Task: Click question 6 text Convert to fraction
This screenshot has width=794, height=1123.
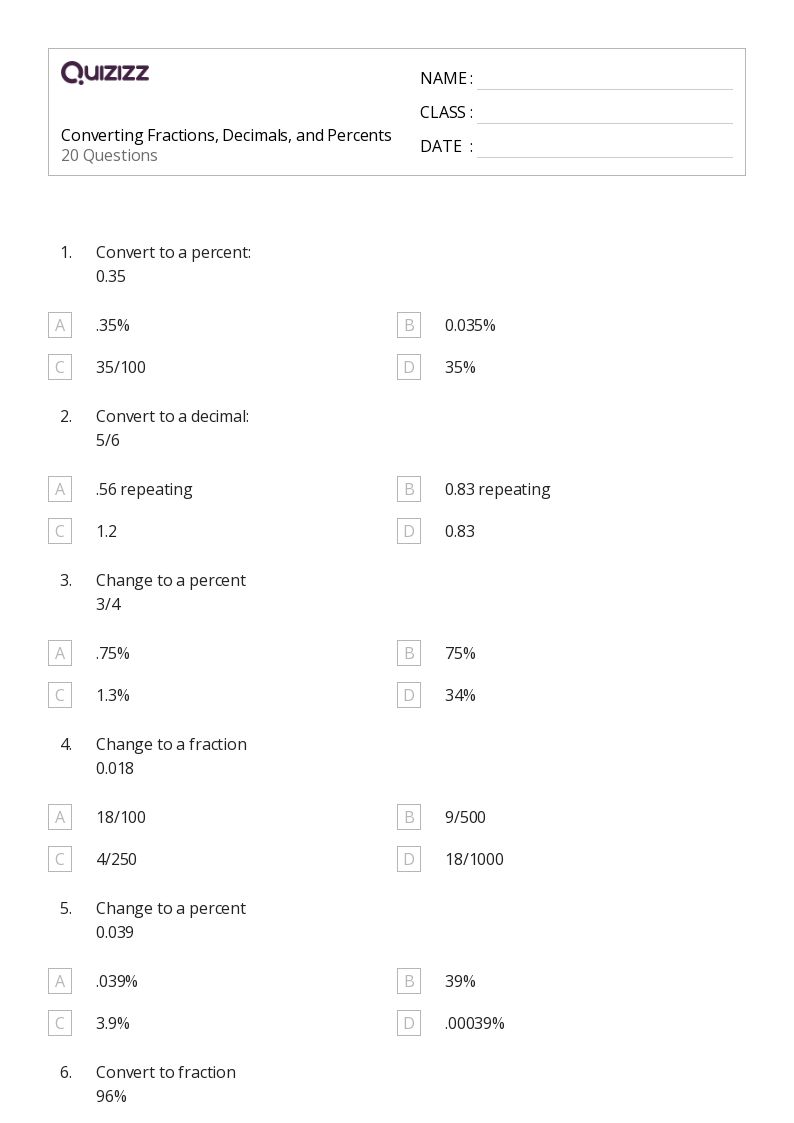Action: pos(166,1072)
